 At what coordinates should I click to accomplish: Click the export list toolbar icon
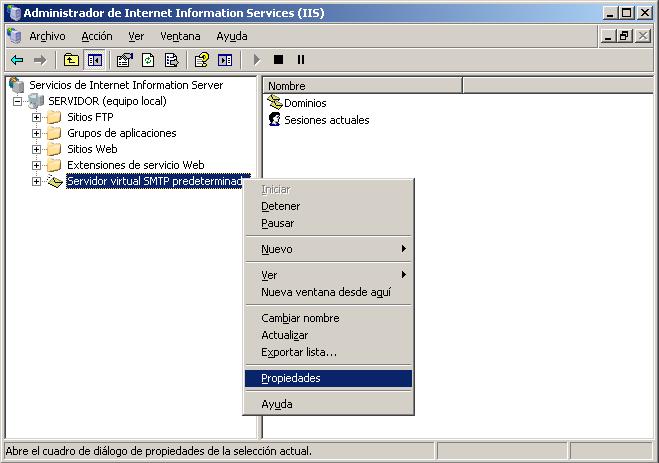pyautogui.click(x=171, y=60)
